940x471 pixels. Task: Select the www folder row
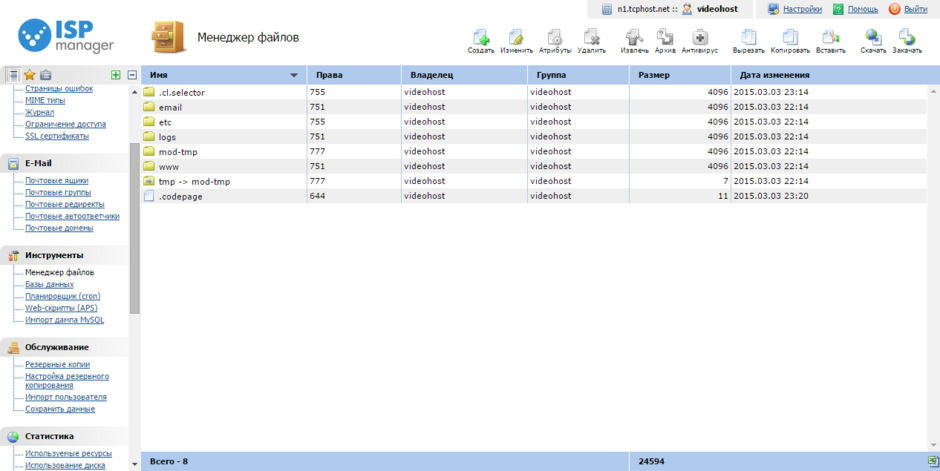[x=534, y=166]
